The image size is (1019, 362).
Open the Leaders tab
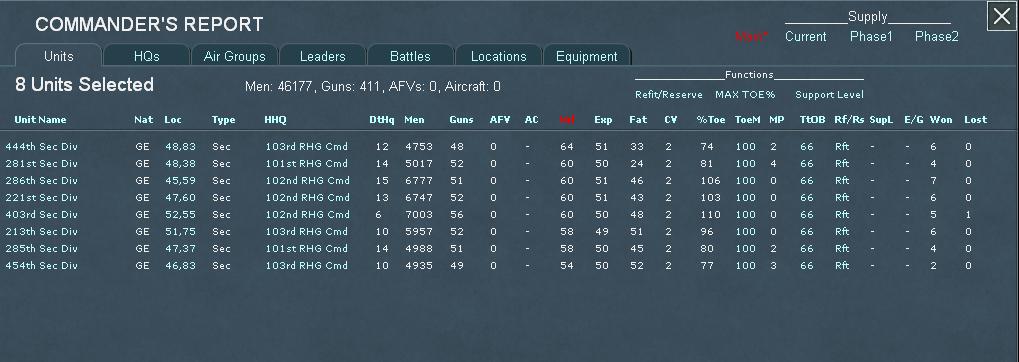click(x=322, y=56)
